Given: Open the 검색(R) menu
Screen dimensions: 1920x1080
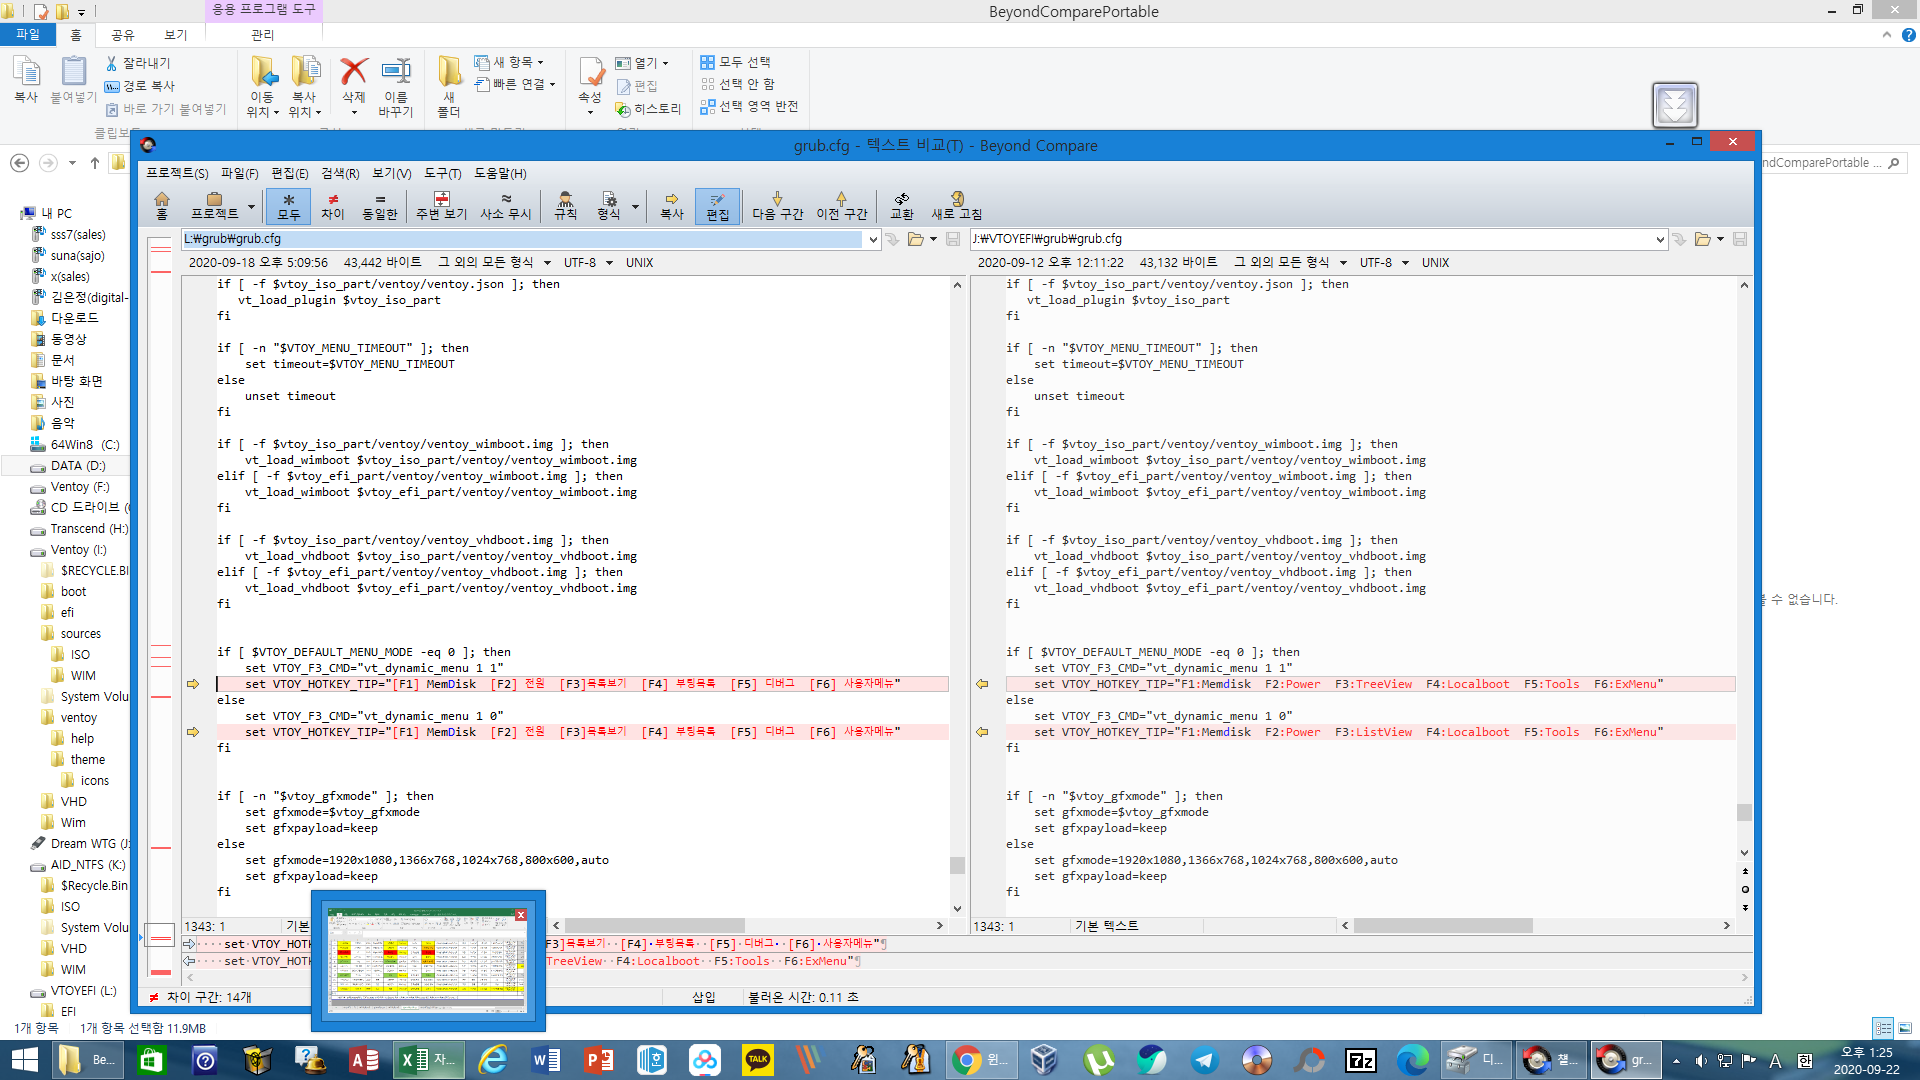Looking at the screenshot, I should click(340, 173).
